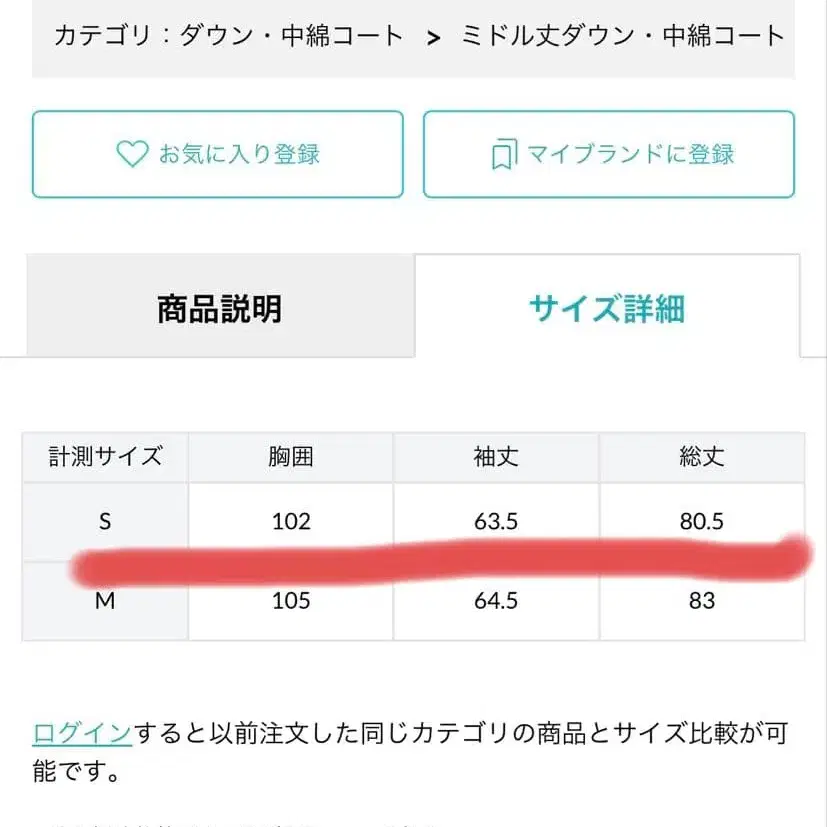The image size is (827, 827).
Task: Click the 袖丈 column header
Action: (x=496, y=457)
